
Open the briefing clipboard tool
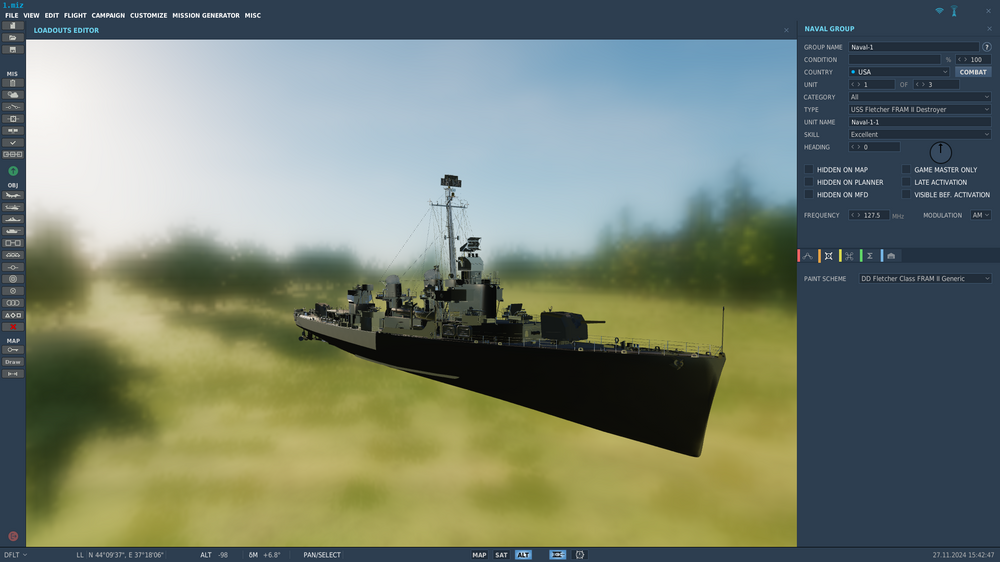click(x=13, y=83)
